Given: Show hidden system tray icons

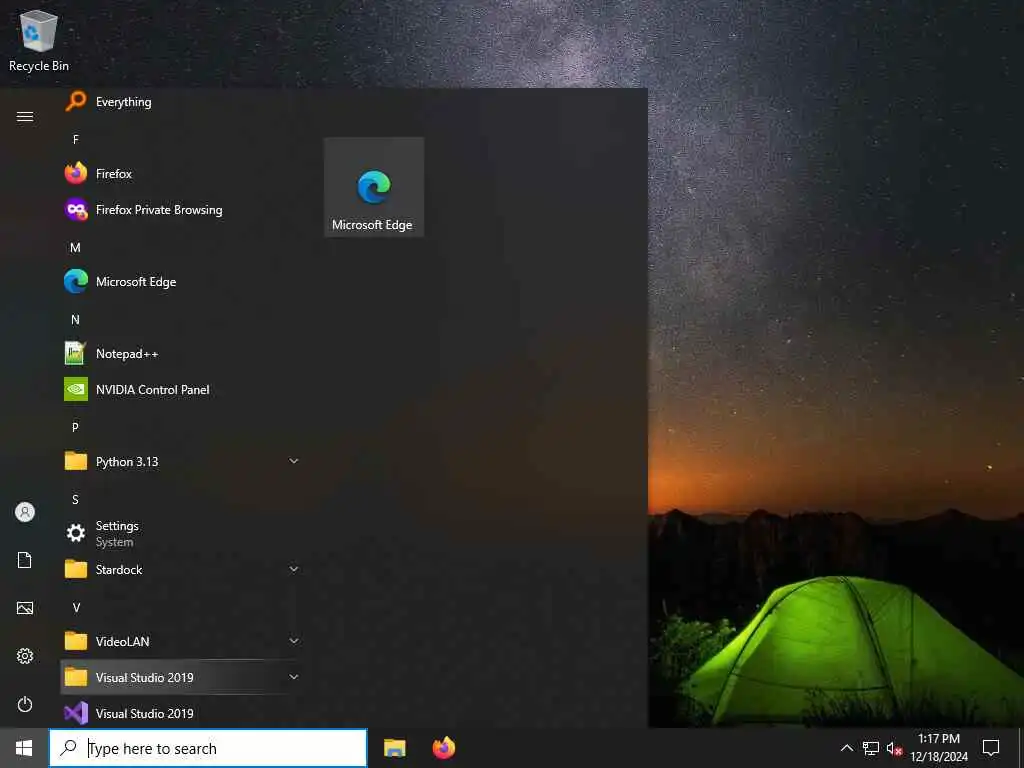Looking at the screenshot, I should pos(846,748).
